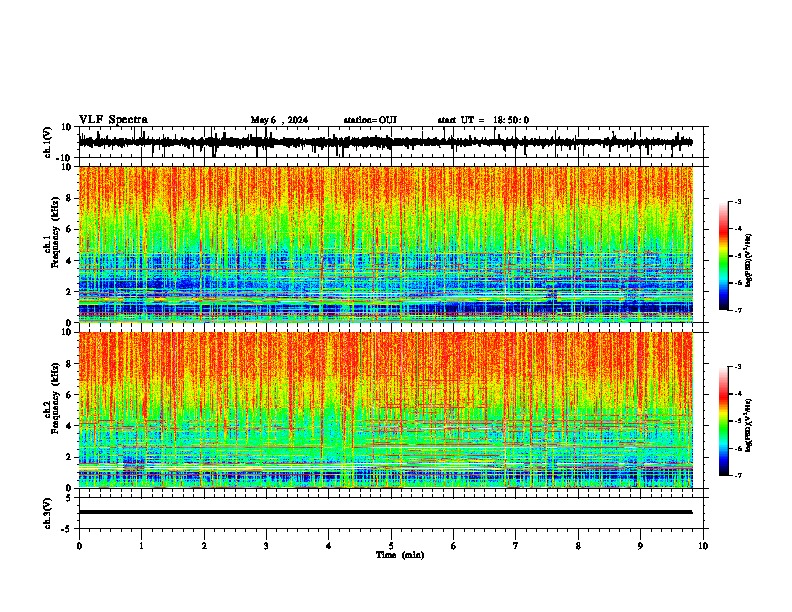Click the time axis tick label "4"
Viewport: 792px width, 612px height.
pyautogui.click(x=329, y=545)
